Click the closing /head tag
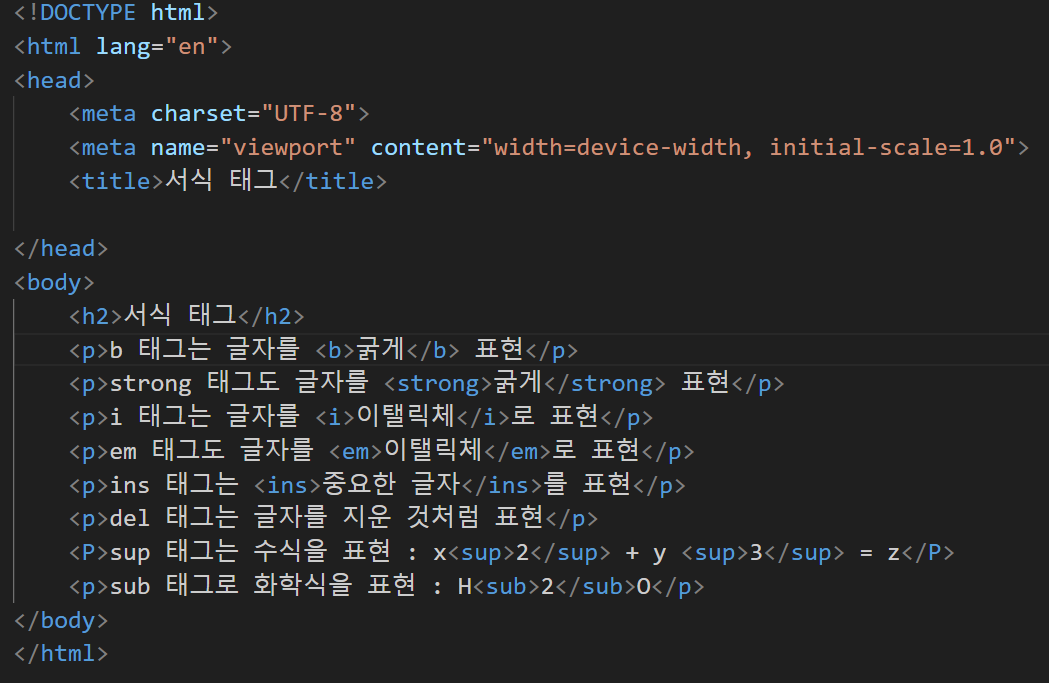The image size is (1049, 683). [x=61, y=249]
